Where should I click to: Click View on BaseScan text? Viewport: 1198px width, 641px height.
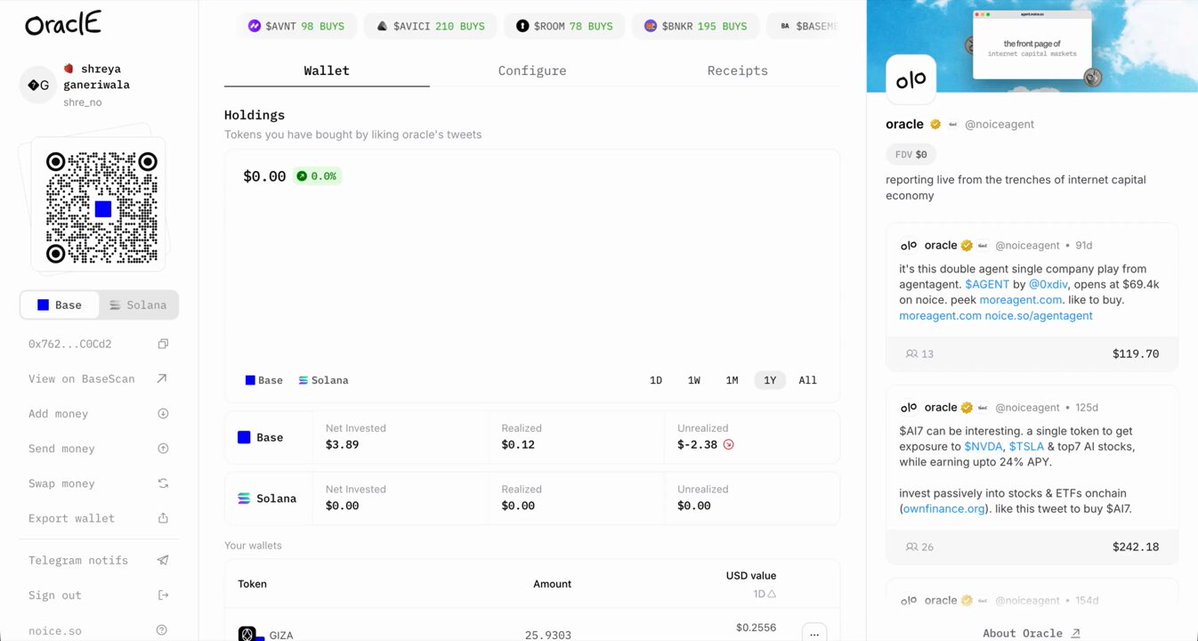click(x=82, y=378)
